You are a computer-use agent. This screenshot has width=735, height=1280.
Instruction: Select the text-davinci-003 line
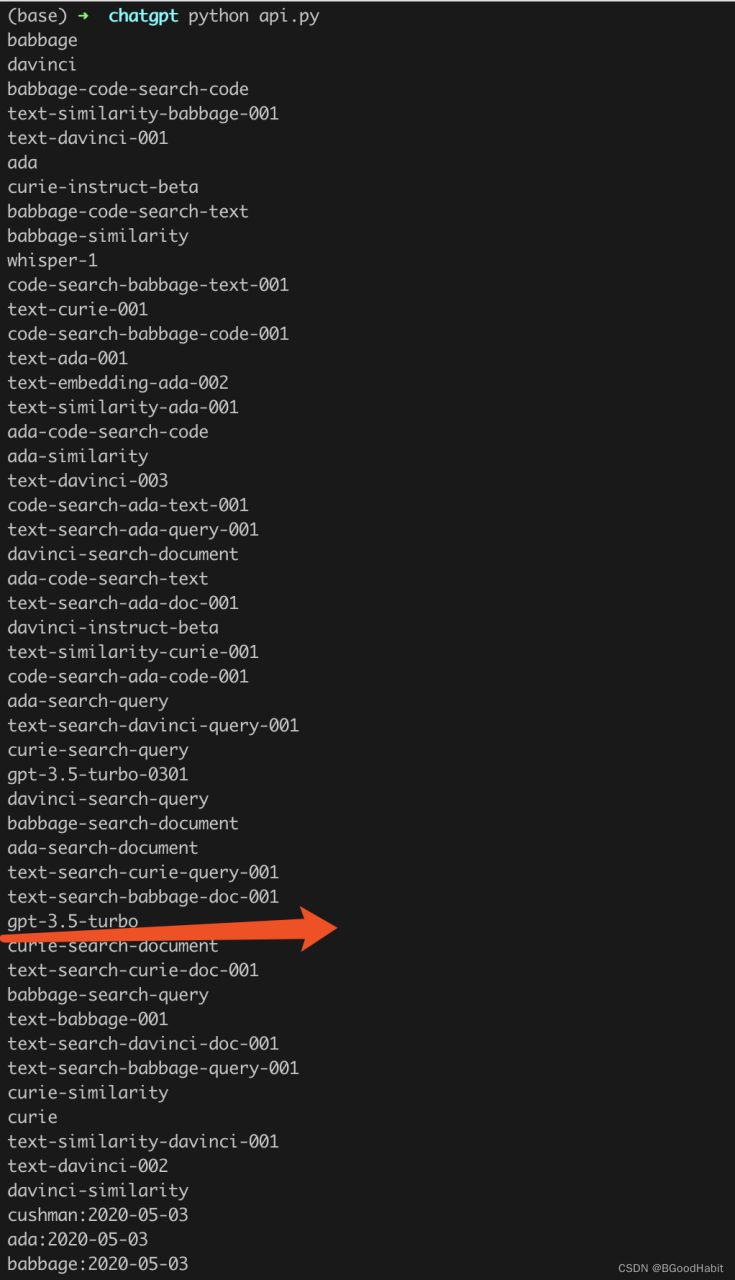point(88,480)
